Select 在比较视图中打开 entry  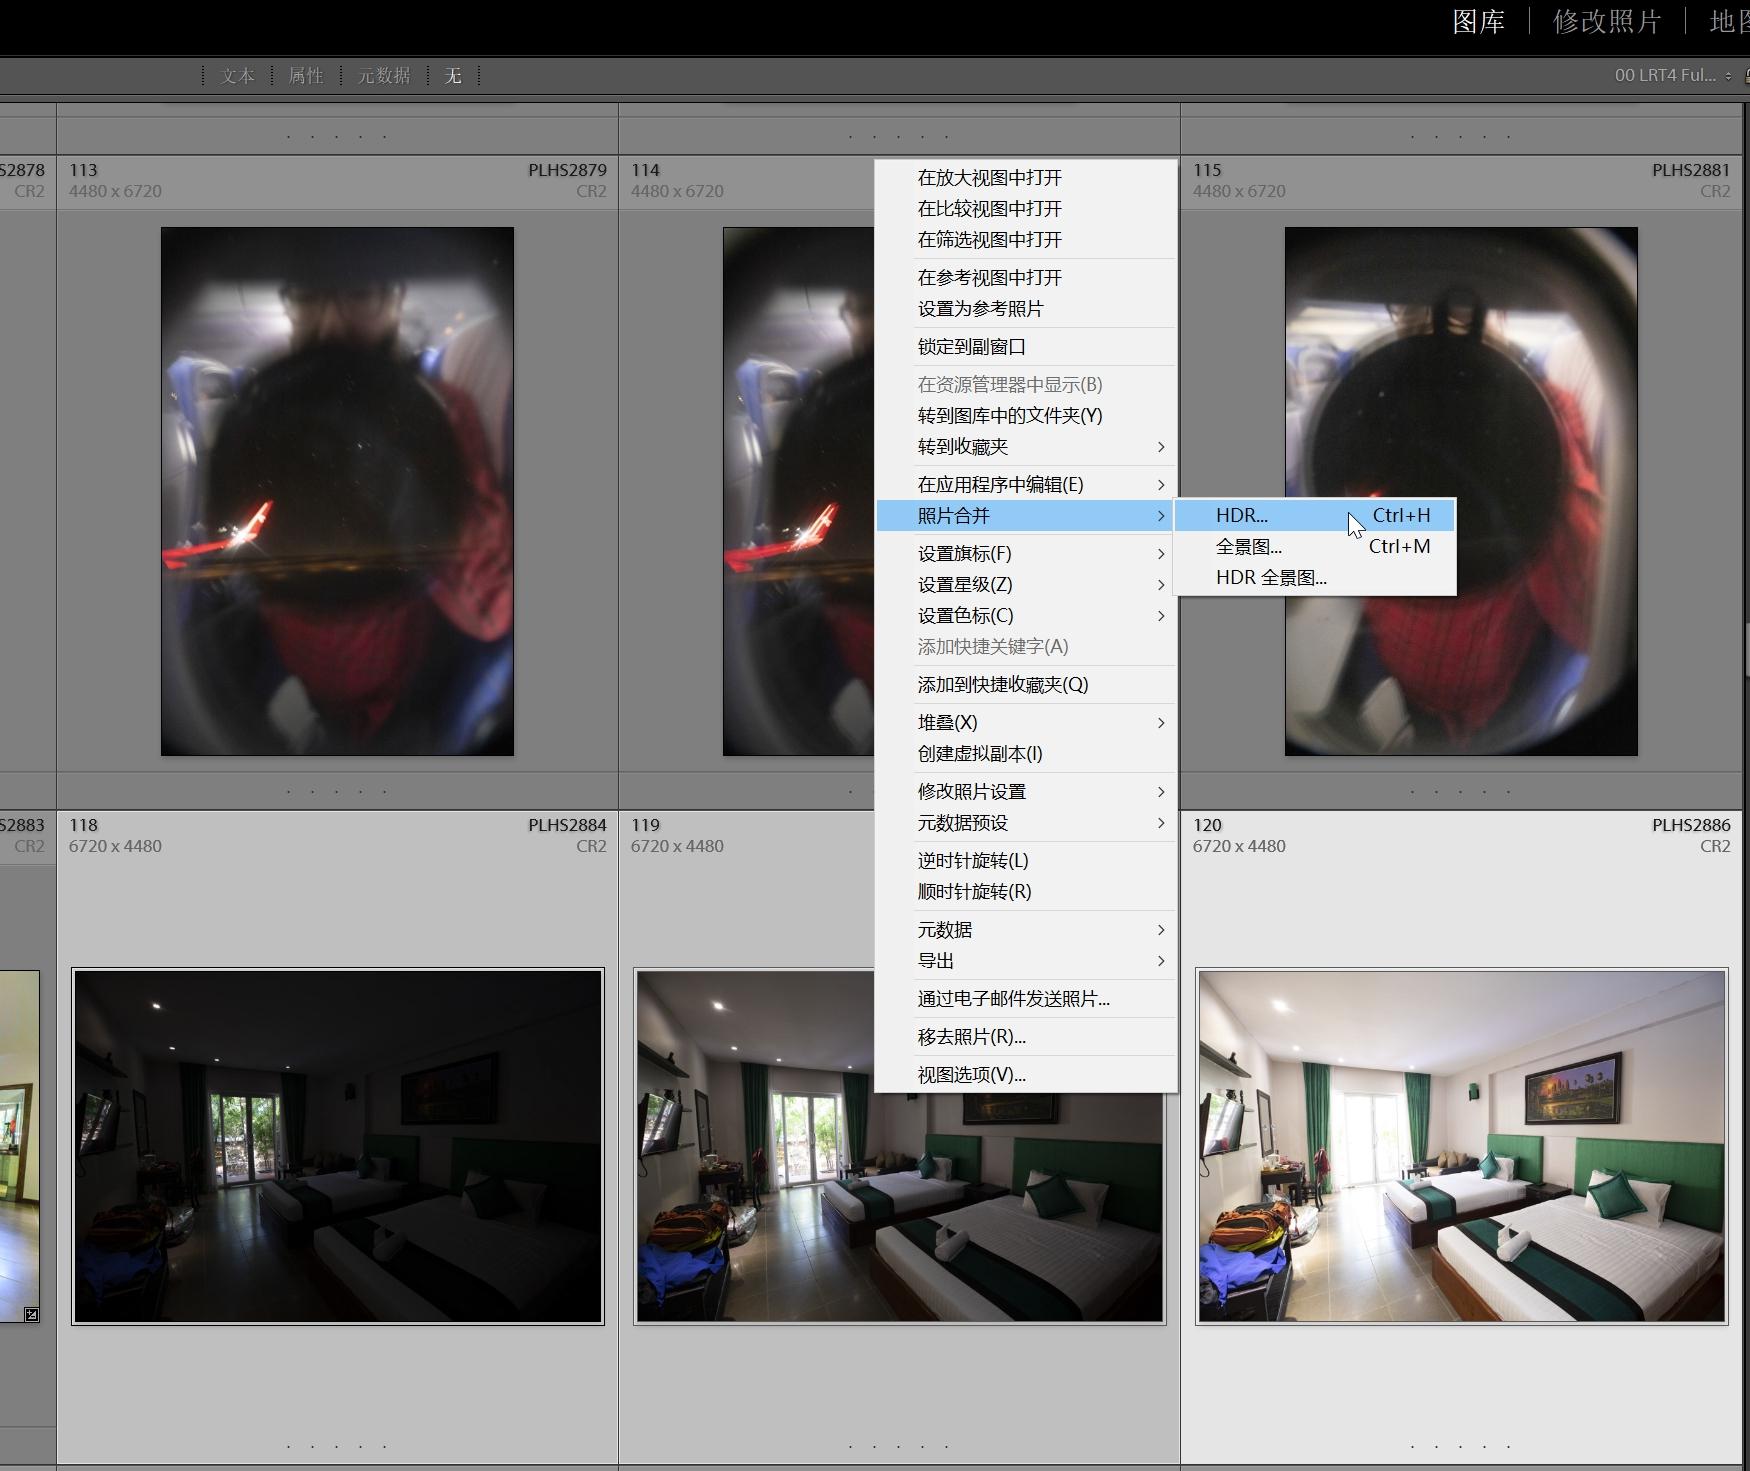(x=1026, y=208)
